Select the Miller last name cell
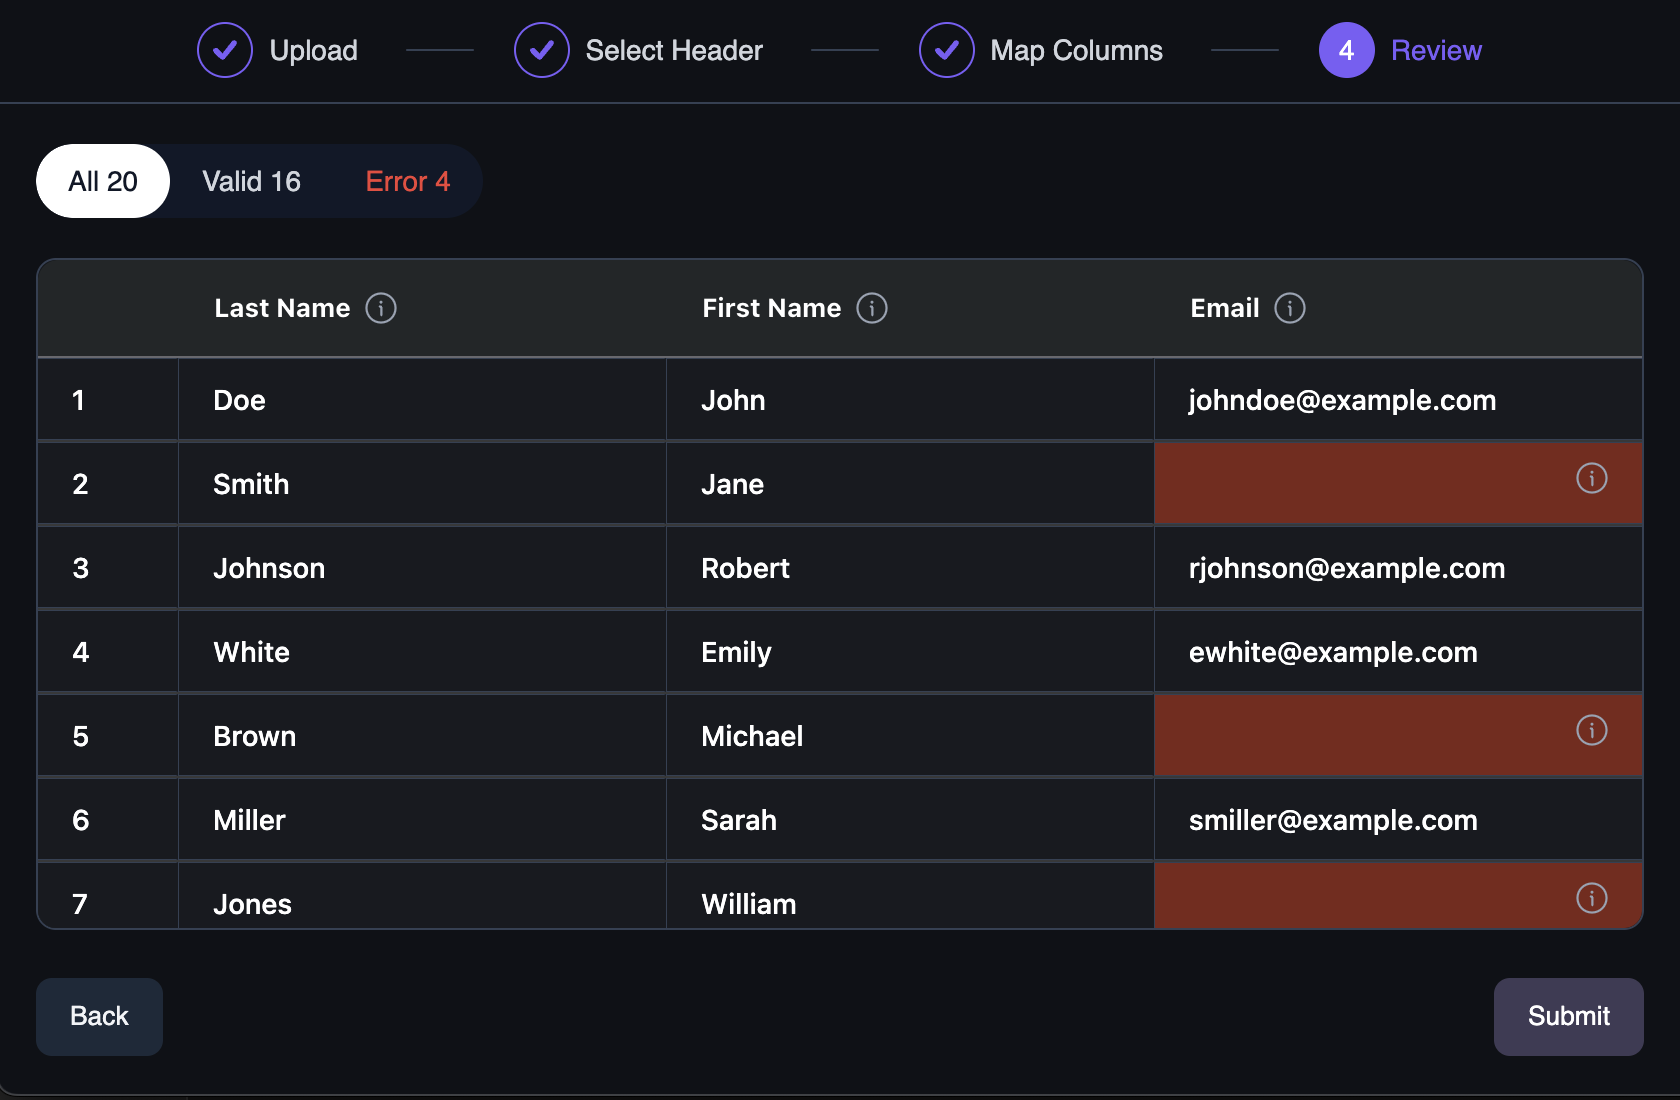 [x=422, y=820]
